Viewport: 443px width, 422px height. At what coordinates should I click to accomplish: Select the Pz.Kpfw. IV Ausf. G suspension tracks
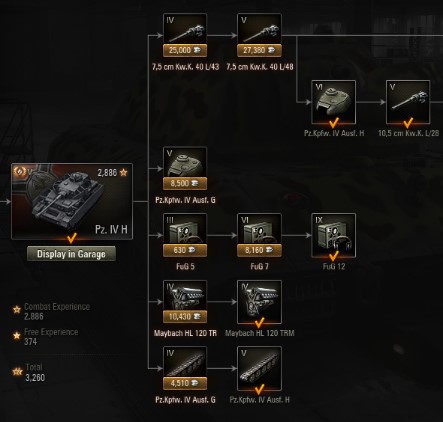185,362
